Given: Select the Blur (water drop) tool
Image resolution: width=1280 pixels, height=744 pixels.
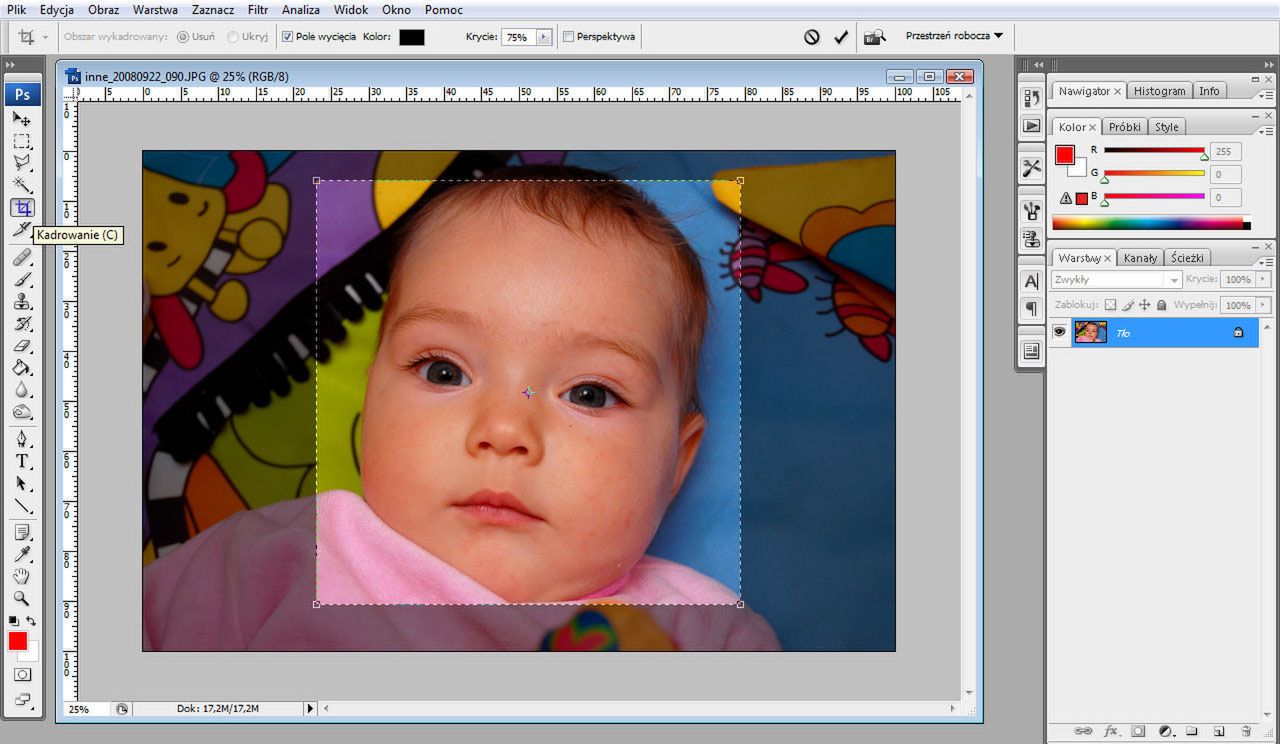Looking at the screenshot, I should tap(22, 390).
